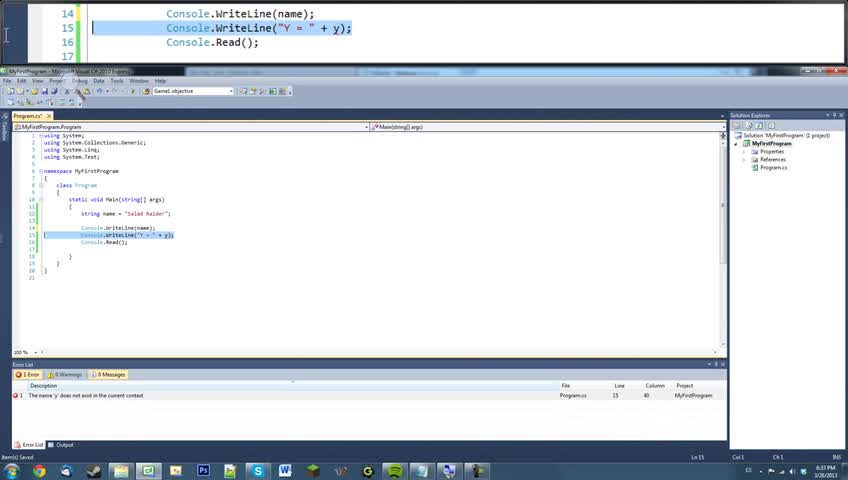This screenshot has width=848, height=480.
Task: Click the green Start Debugging arrow
Action: (x=132, y=91)
